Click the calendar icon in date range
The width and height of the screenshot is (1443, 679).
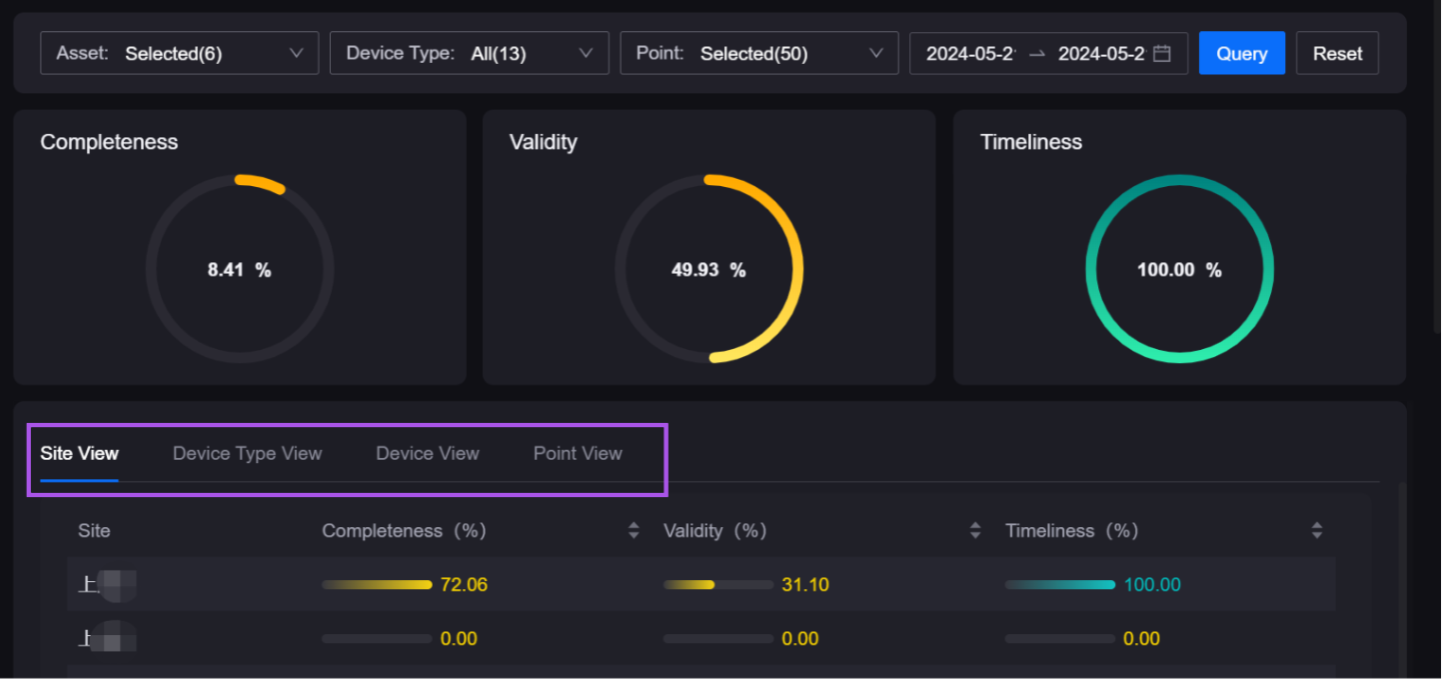(x=1162, y=54)
